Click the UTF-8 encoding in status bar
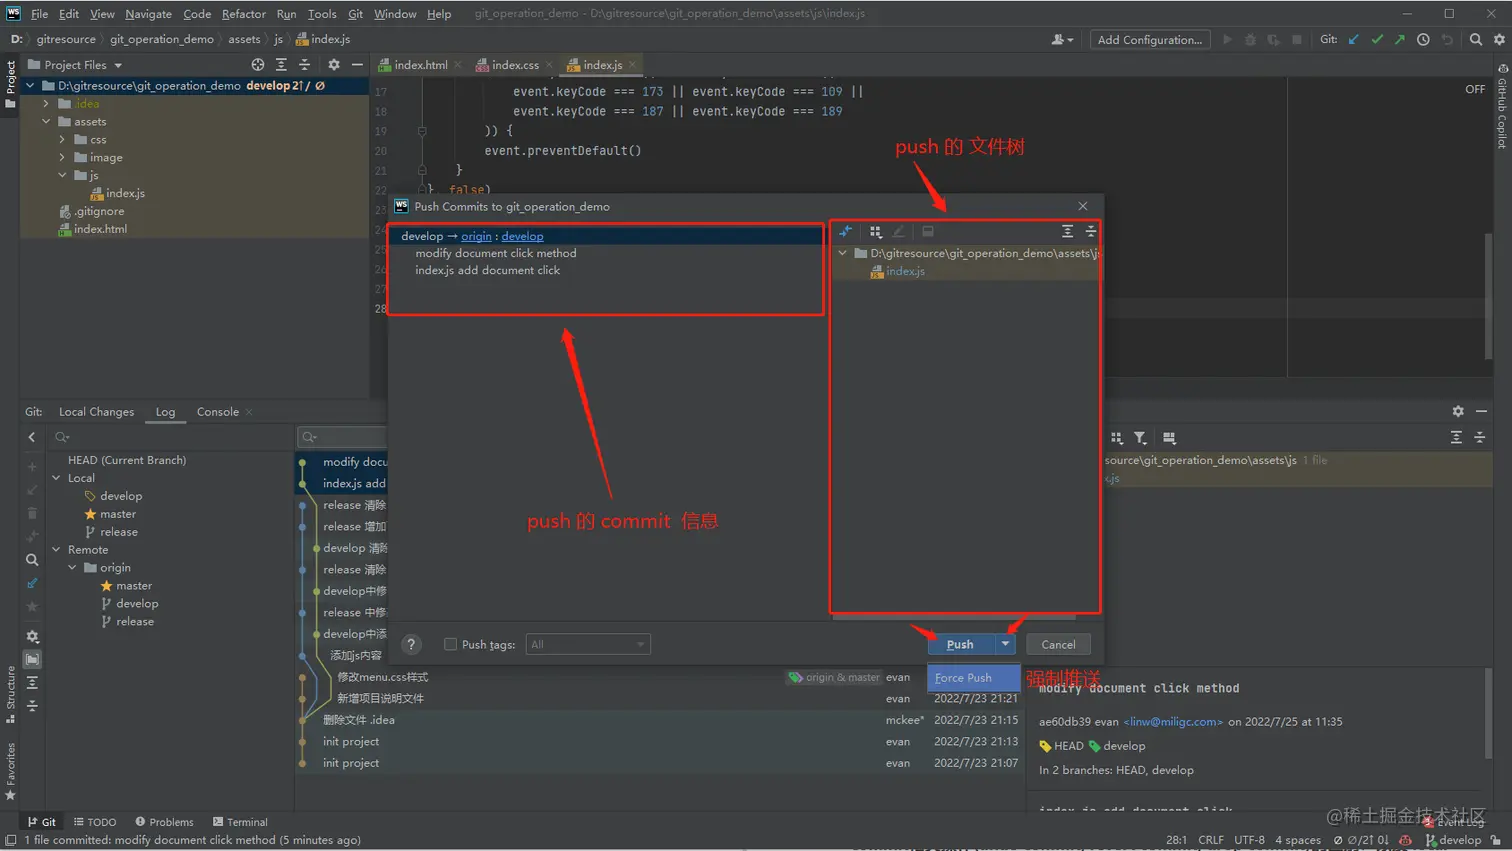The width and height of the screenshot is (1512, 851). (1249, 840)
